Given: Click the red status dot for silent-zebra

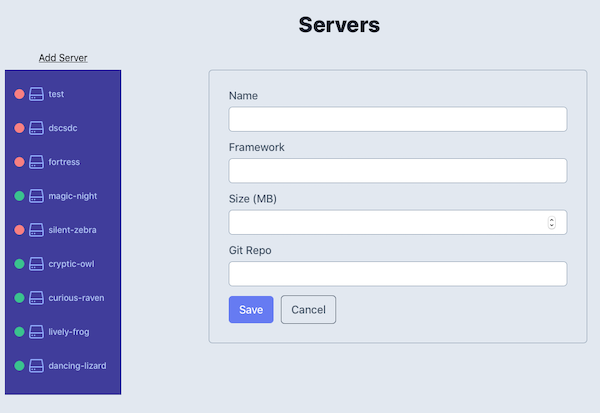Looking at the screenshot, I should pyautogui.click(x=20, y=230).
